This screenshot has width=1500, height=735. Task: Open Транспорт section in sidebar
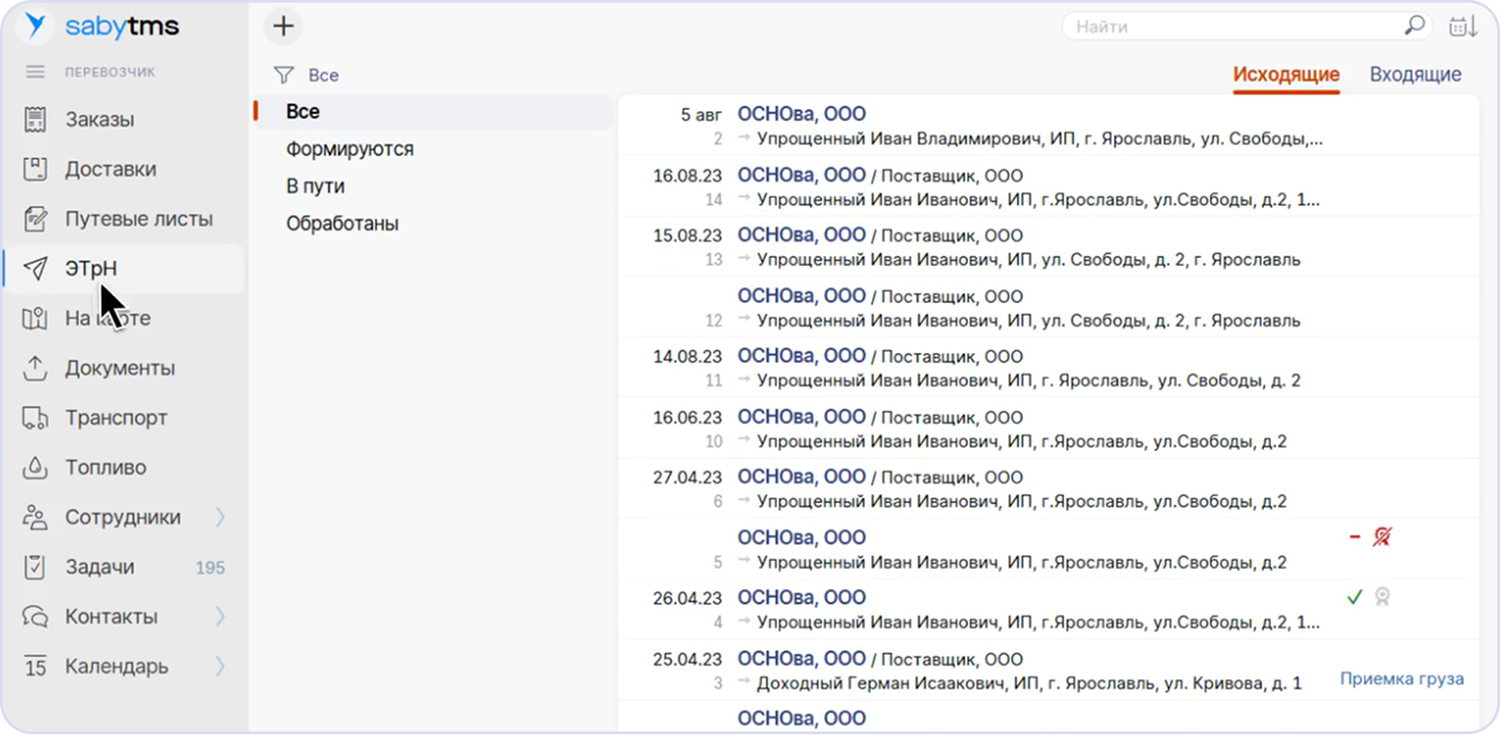[116, 418]
